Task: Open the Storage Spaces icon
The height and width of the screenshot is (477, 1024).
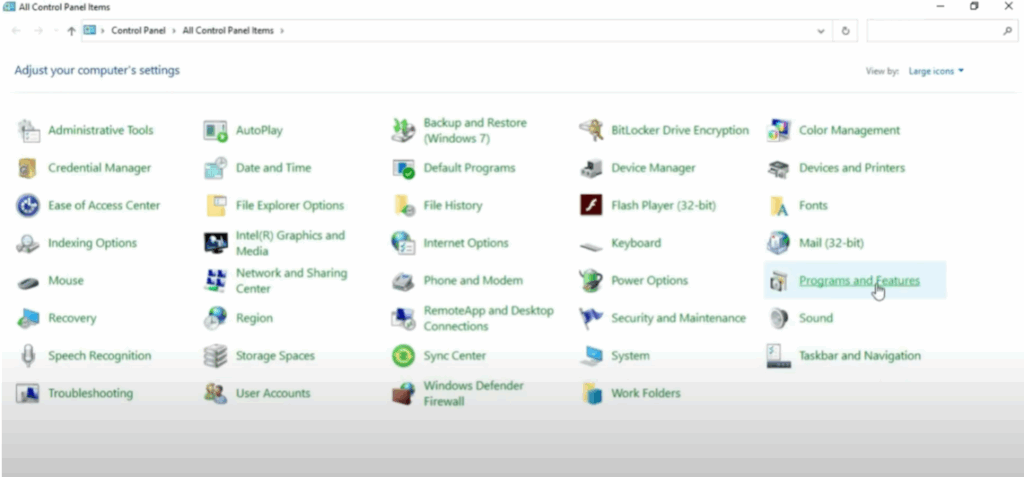Action: point(216,356)
